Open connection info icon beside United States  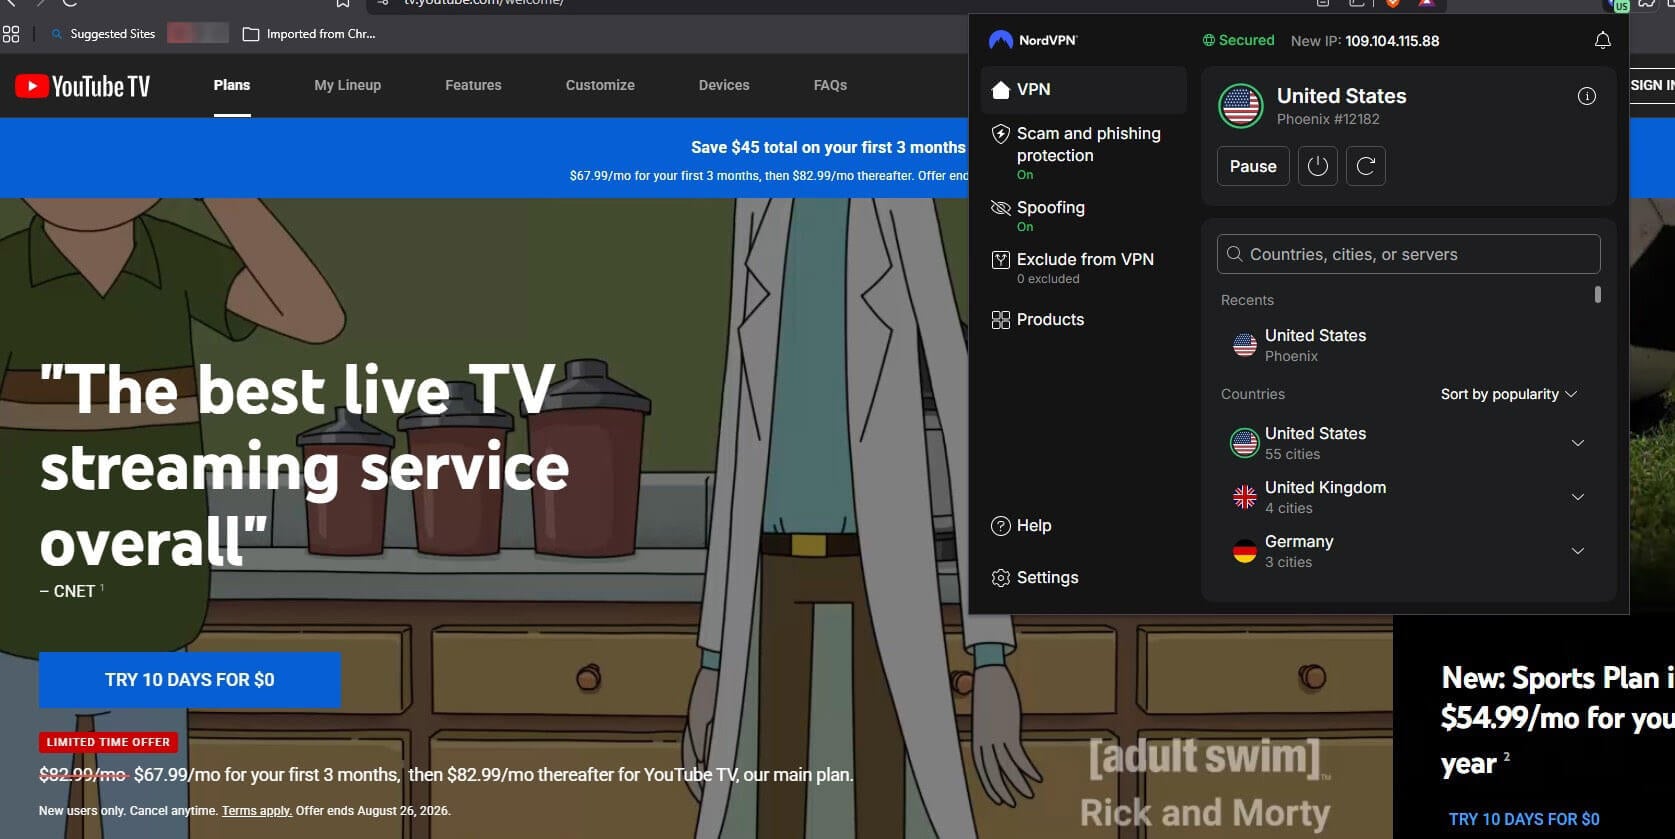tap(1586, 96)
